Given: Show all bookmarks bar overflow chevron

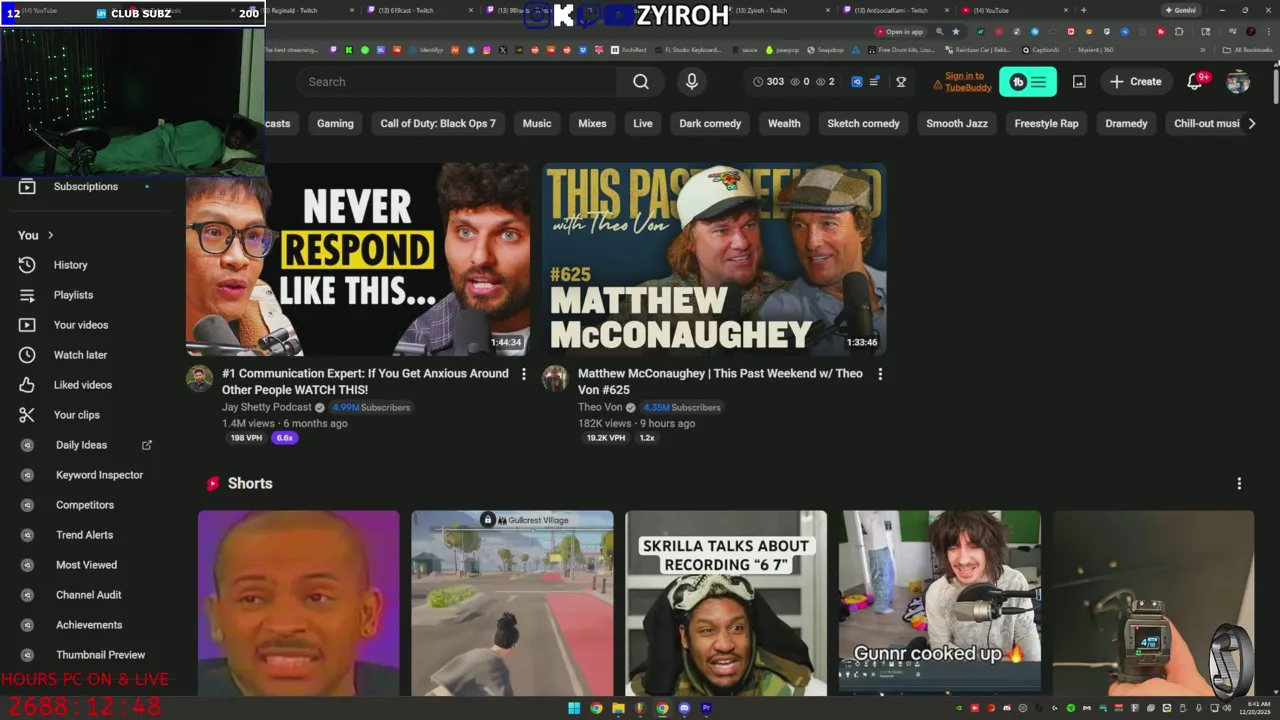Looking at the screenshot, I should 1203,50.
